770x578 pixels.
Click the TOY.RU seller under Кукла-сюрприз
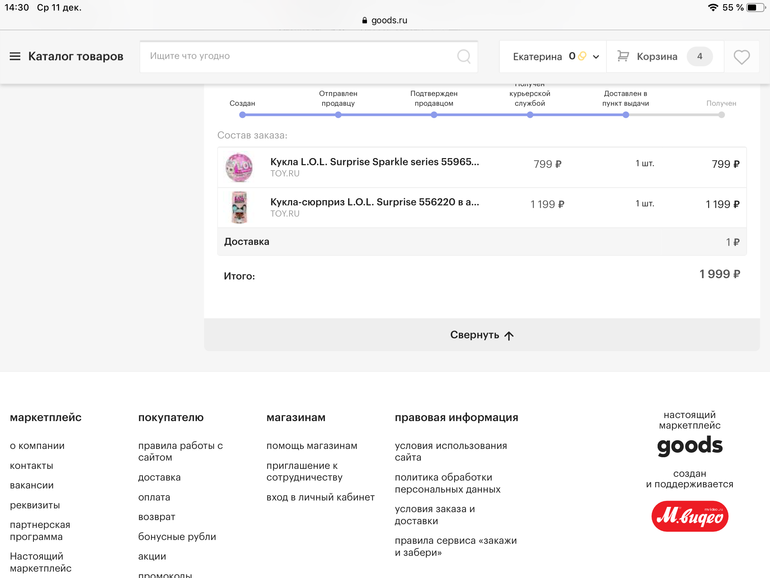(x=285, y=214)
